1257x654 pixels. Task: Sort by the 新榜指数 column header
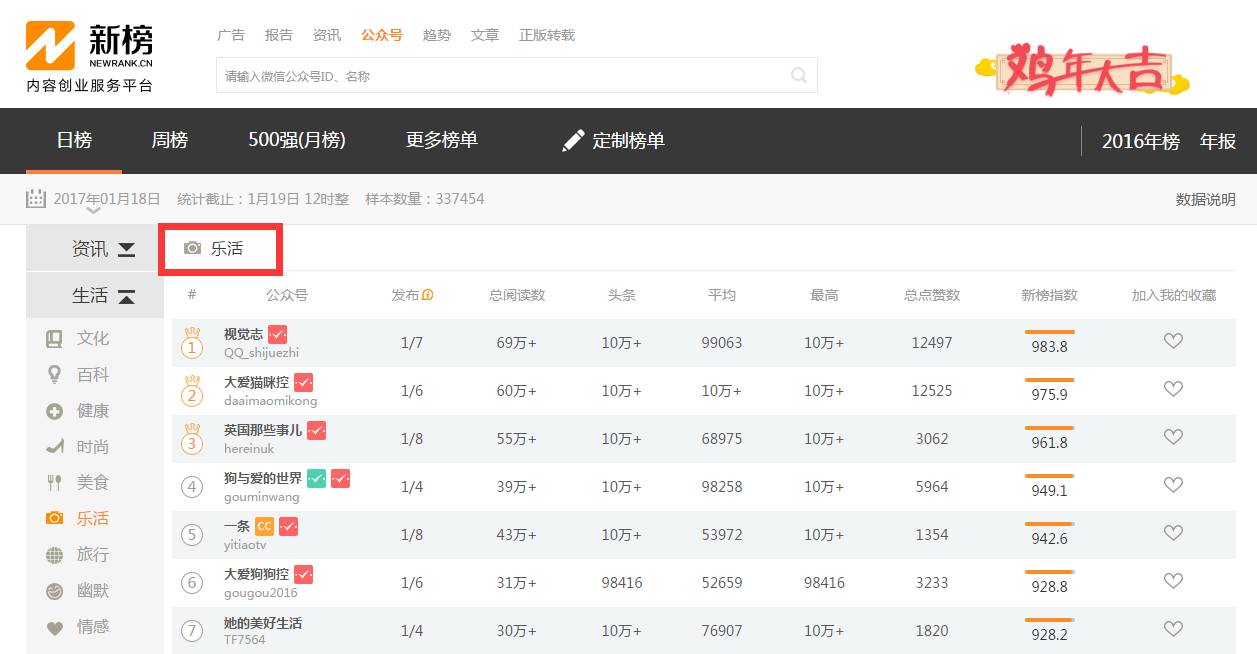pyautogui.click(x=1050, y=295)
